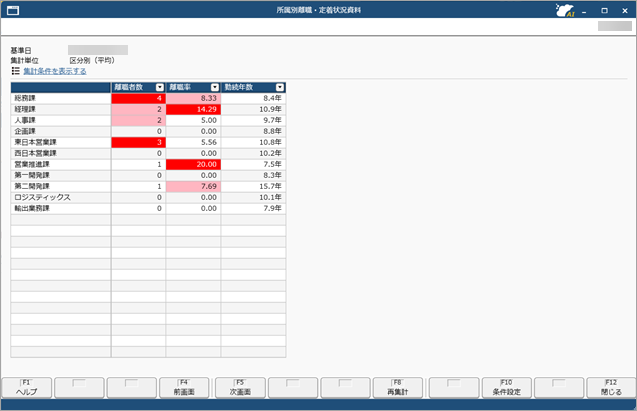Screen dimensions: 637x411
Task: Click the F10 条件設定 button
Action: point(506,388)
